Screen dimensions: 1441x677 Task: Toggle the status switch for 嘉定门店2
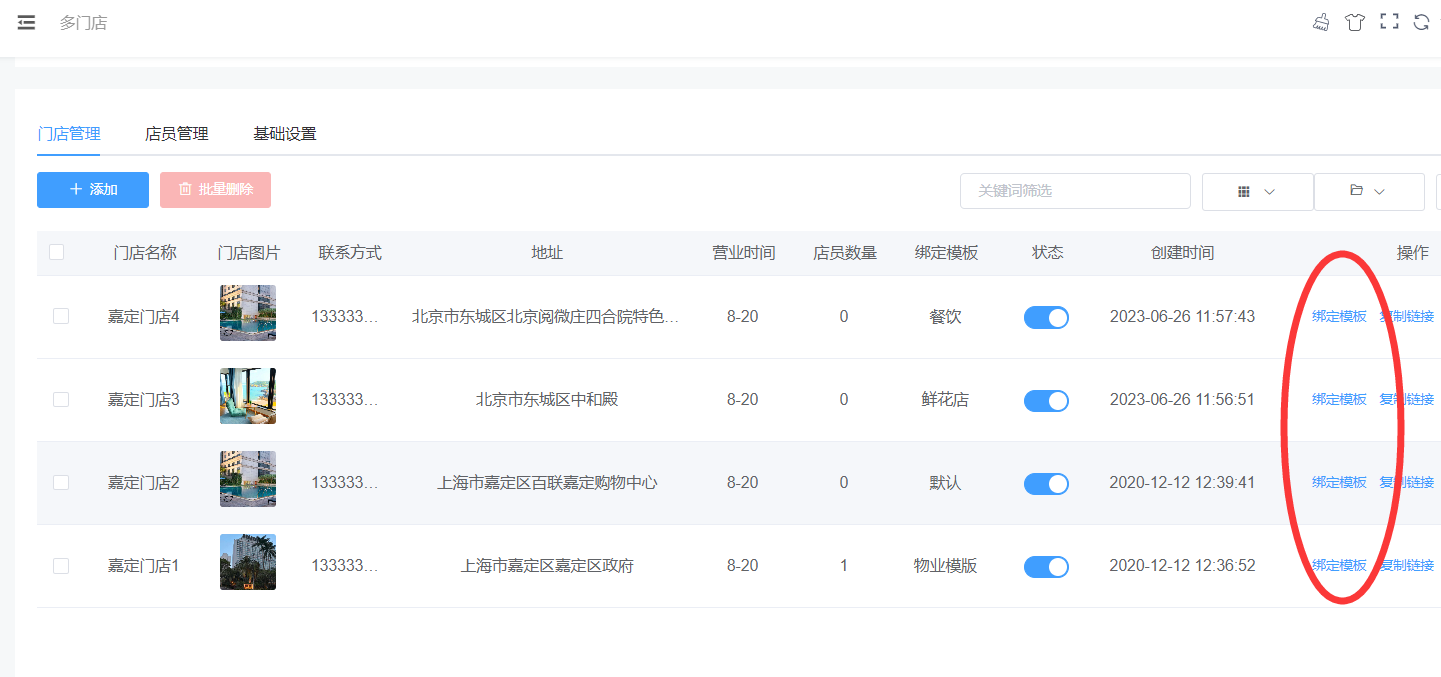click(1046, 484)
